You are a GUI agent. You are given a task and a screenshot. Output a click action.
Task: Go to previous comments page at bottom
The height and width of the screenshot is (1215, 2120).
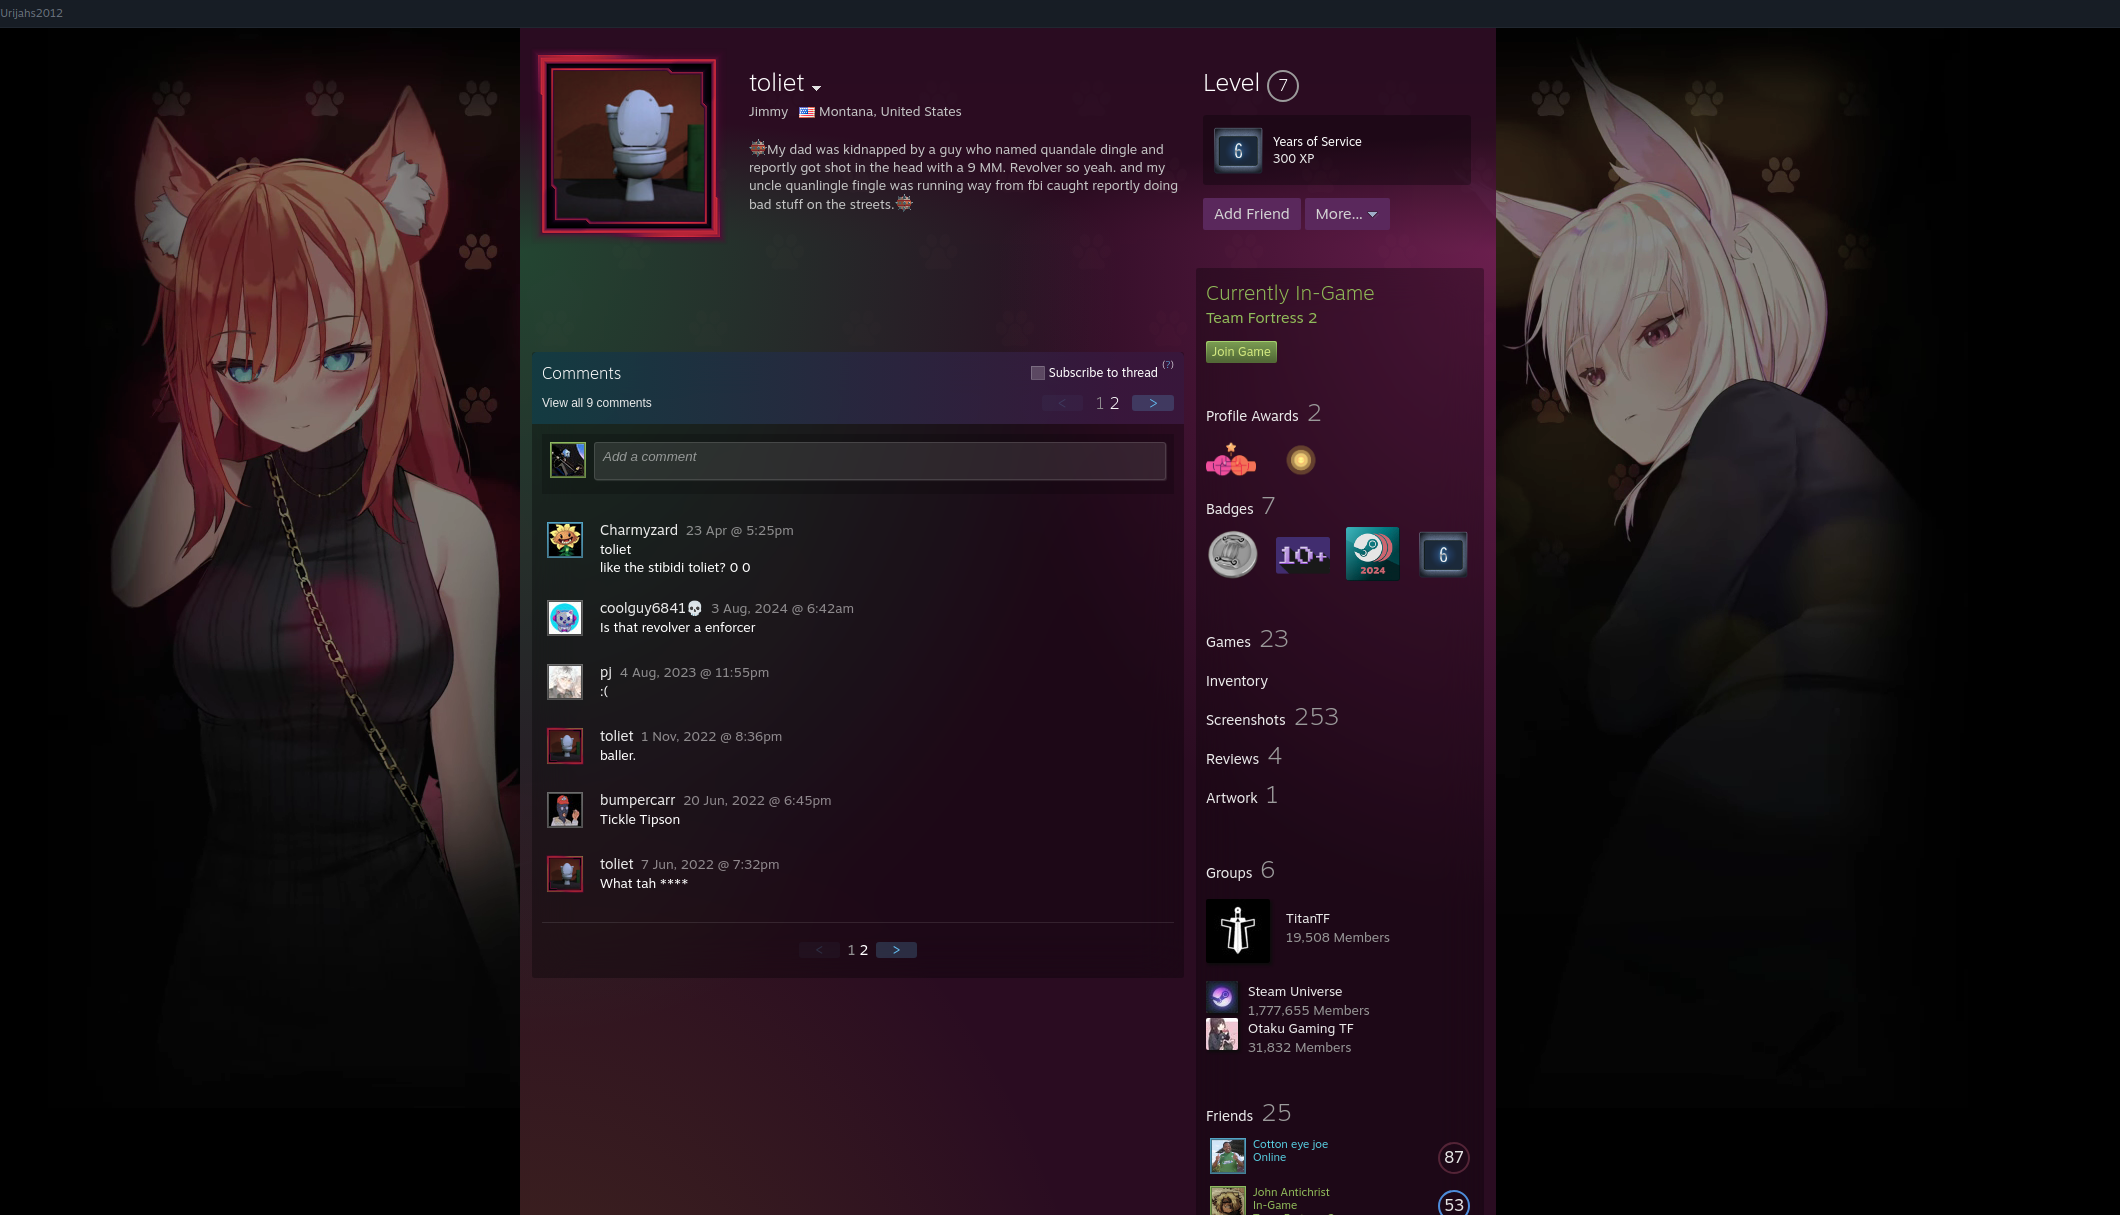[819, 950]
